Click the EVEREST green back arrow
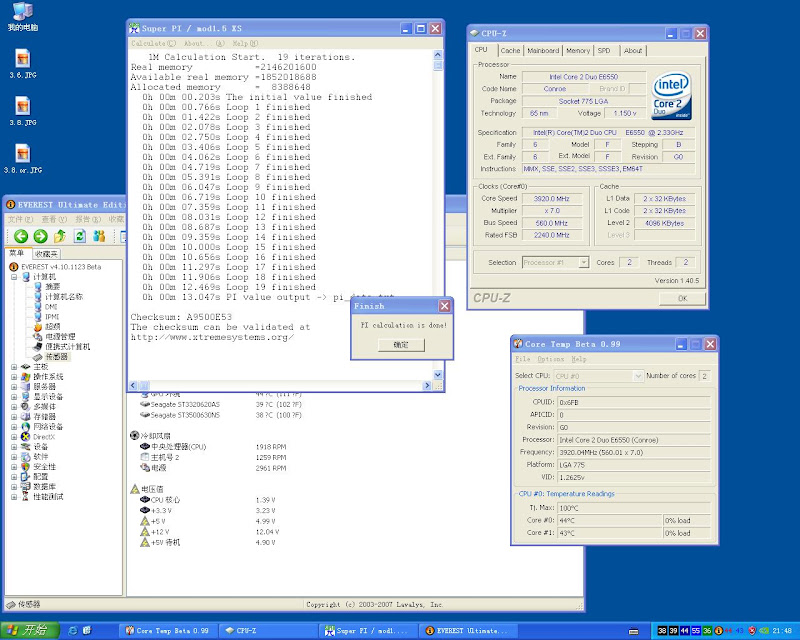Viewport: 800px width, 640px height. pyautogui.click(x=20, y=236)
